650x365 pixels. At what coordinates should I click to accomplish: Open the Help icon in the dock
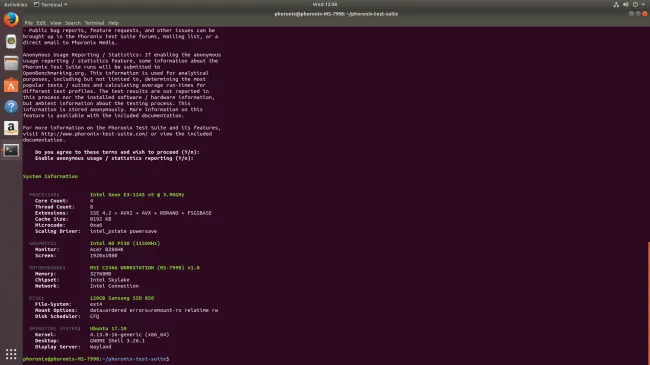tap(11, 107)
